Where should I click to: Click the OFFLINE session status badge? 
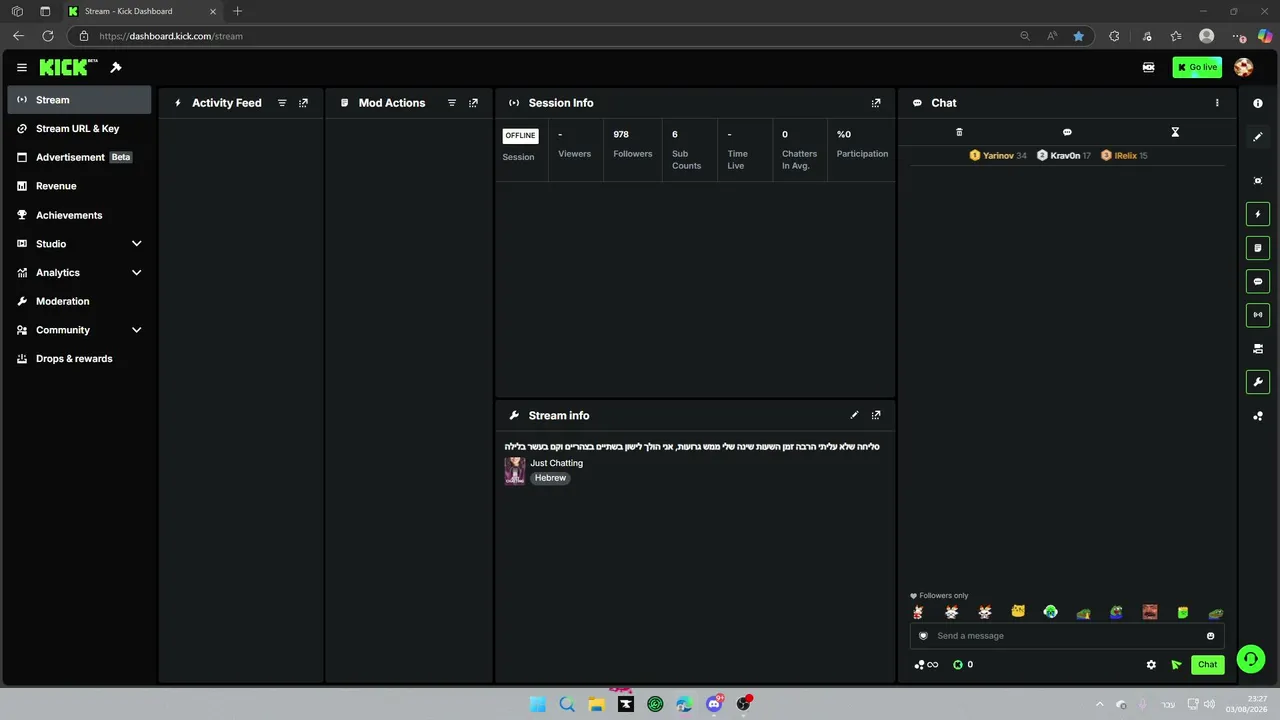520,136
